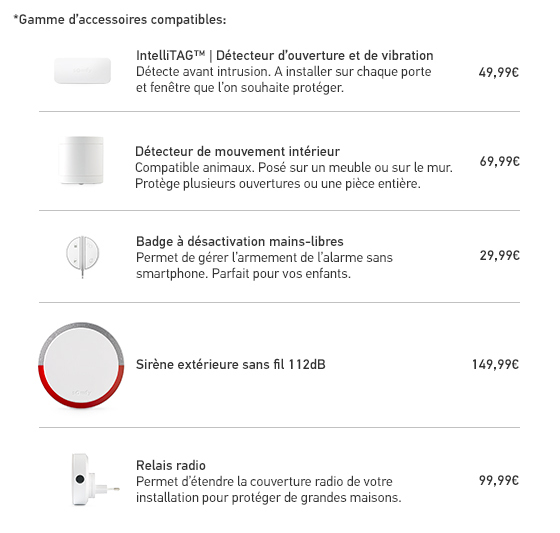Click the indoor motion detector image

pyautogui.click(x=82, y=160)
